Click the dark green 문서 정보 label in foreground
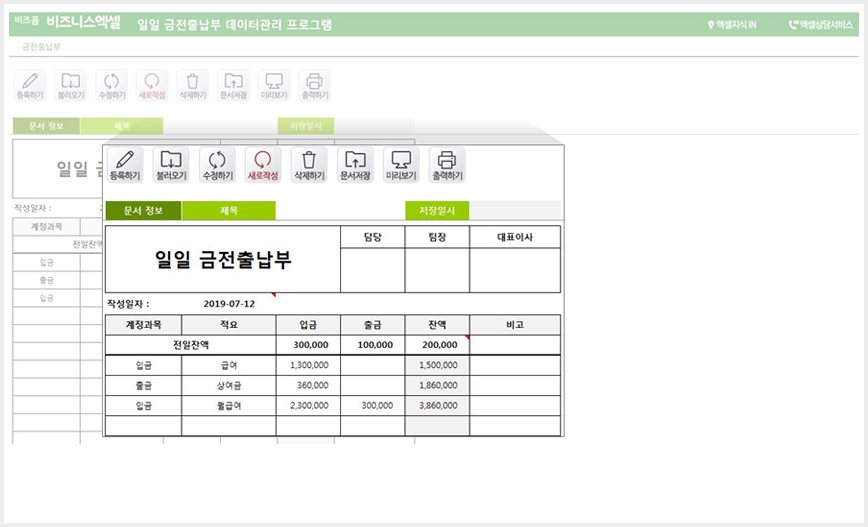868x527 pixels. click(143, 210)
